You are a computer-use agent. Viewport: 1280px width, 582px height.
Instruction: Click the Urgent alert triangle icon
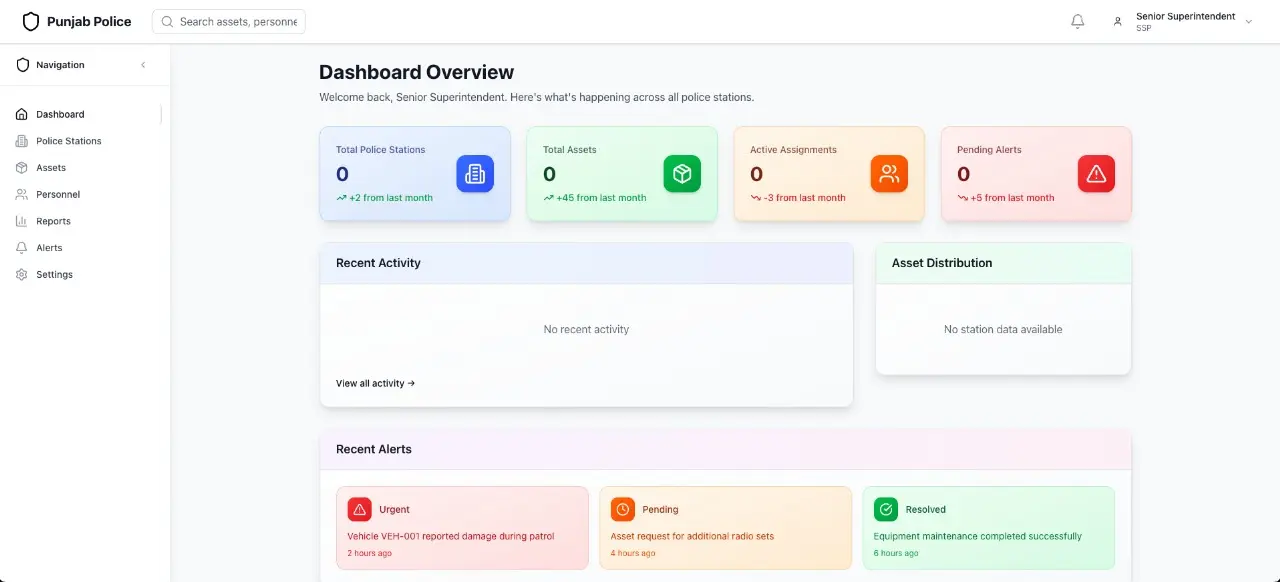coord(359,509)
